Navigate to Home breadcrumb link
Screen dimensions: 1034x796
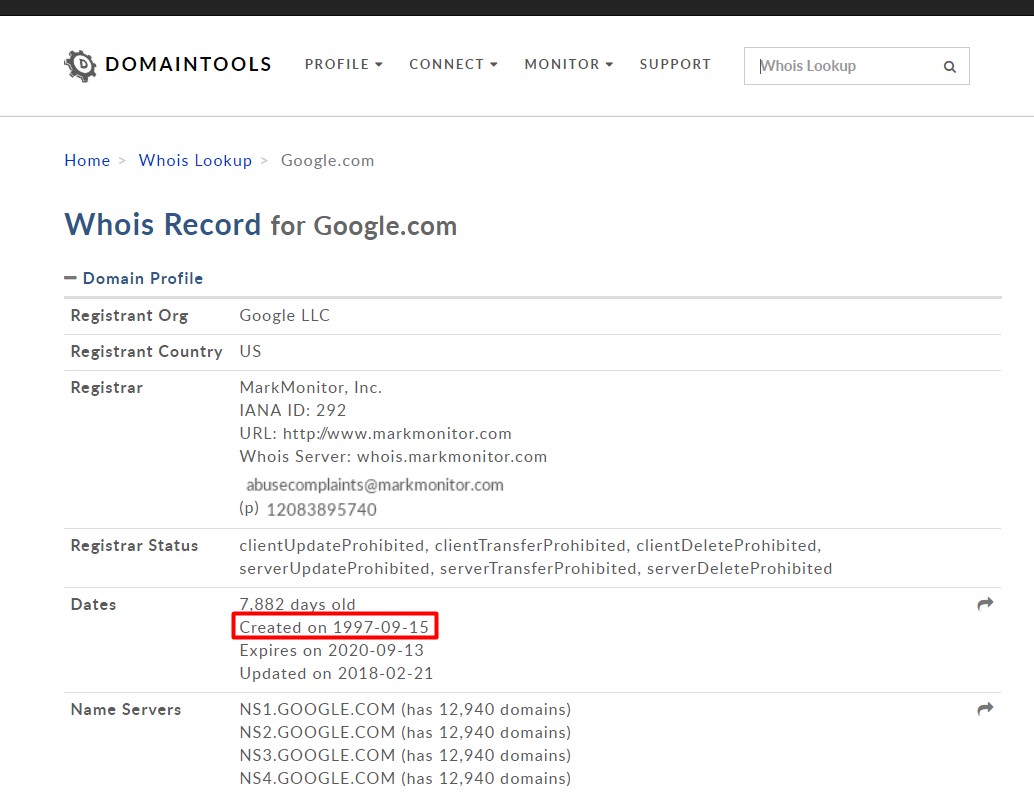87,160
